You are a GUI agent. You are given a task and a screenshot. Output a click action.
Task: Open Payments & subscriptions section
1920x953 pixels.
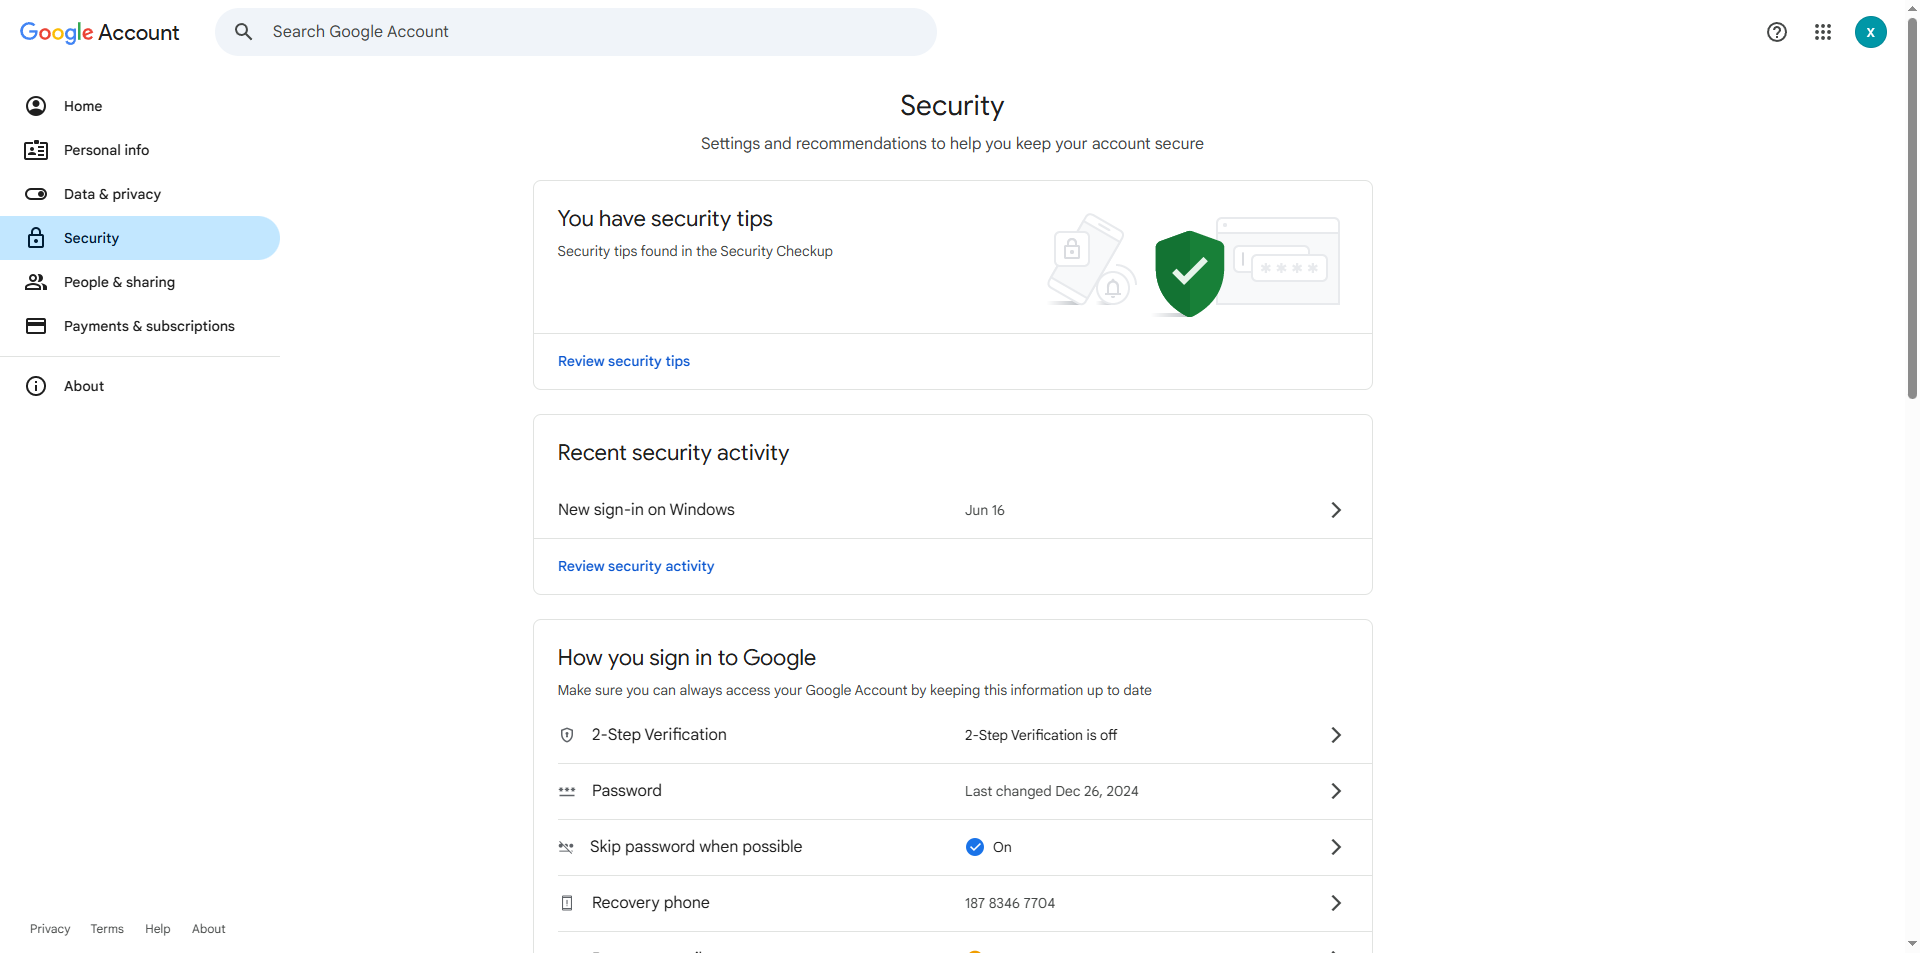(140, 326)
